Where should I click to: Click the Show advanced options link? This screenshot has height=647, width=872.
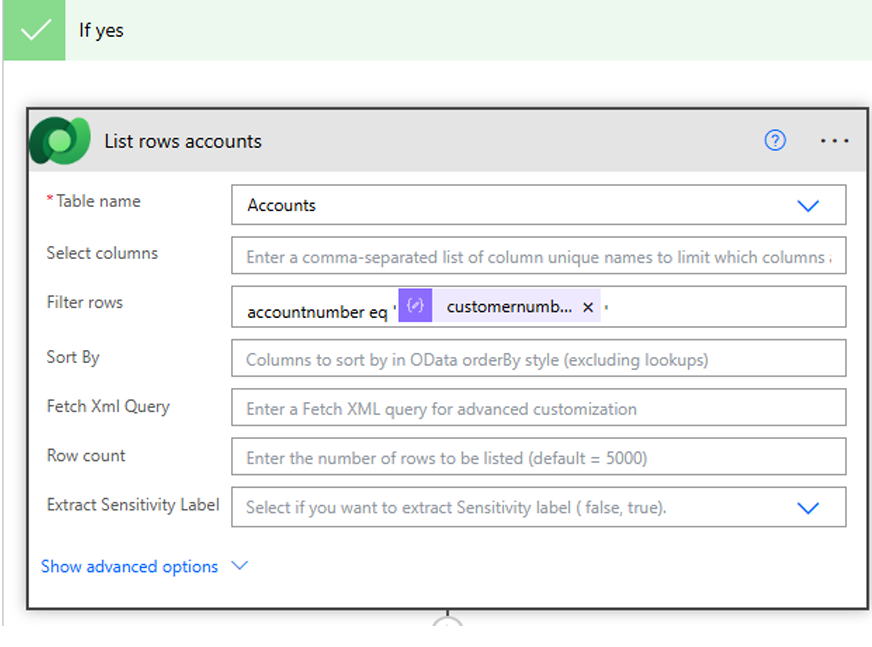click(129, 566)
